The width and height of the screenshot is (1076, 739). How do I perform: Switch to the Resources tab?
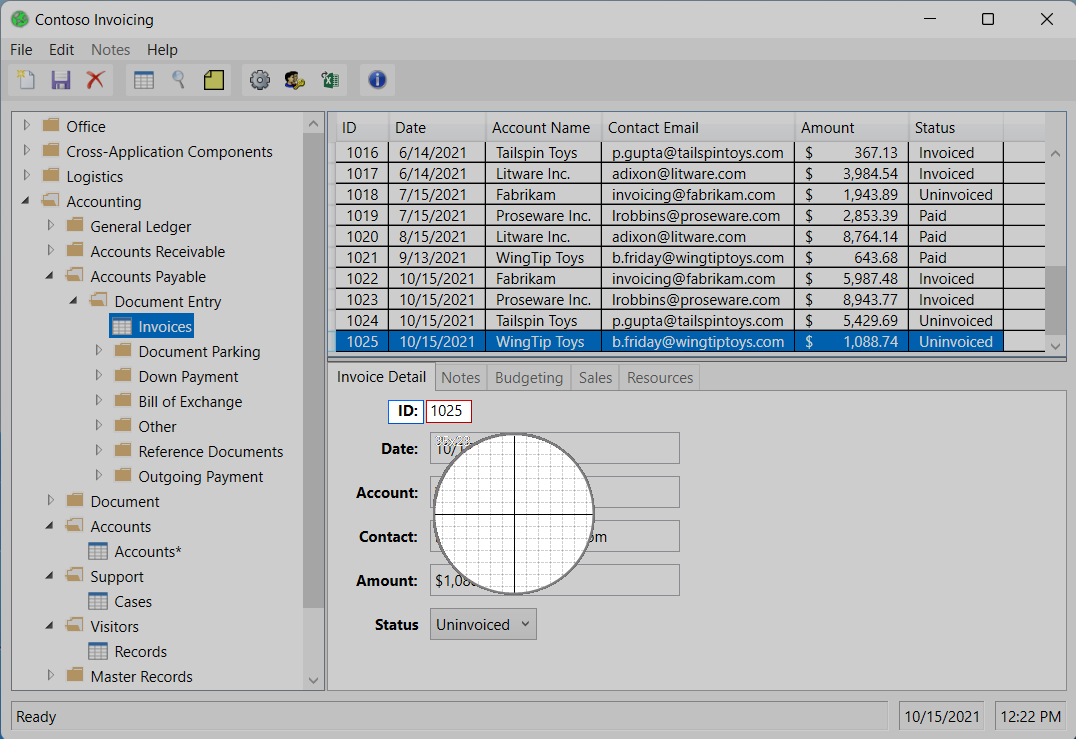point(659,377)
